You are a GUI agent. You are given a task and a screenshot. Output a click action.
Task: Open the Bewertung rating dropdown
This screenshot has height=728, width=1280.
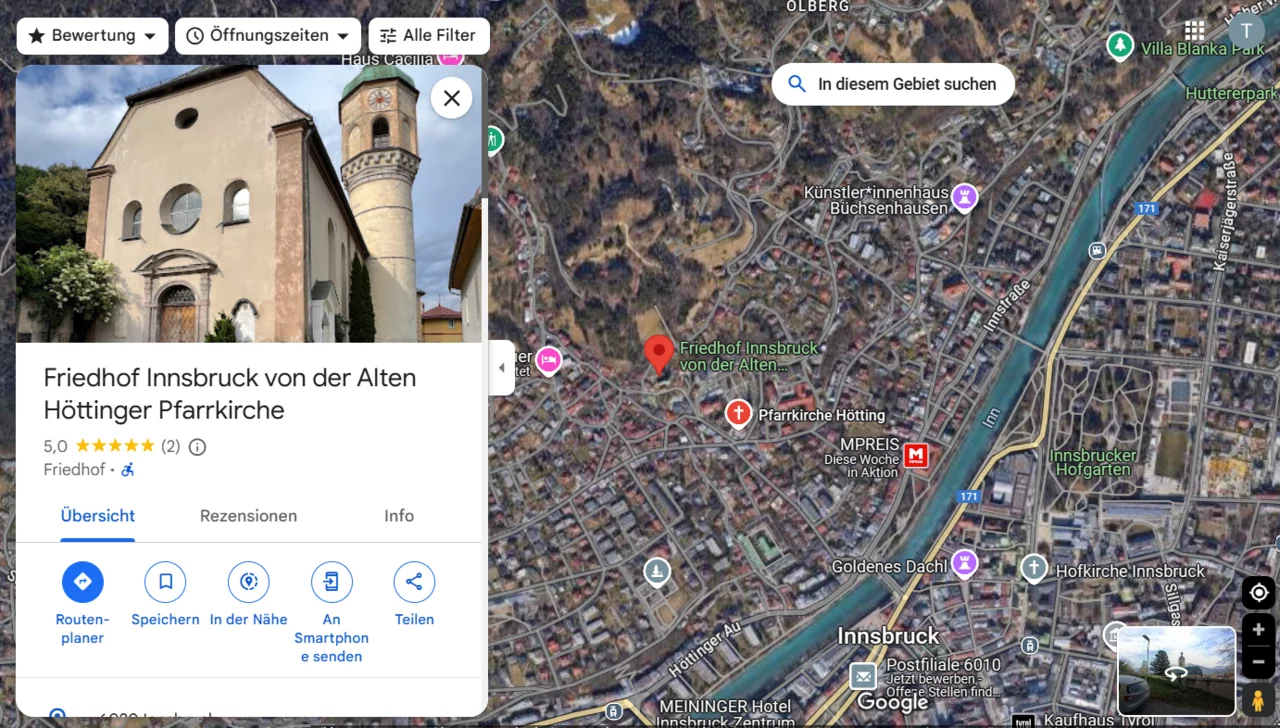point(92,36)
